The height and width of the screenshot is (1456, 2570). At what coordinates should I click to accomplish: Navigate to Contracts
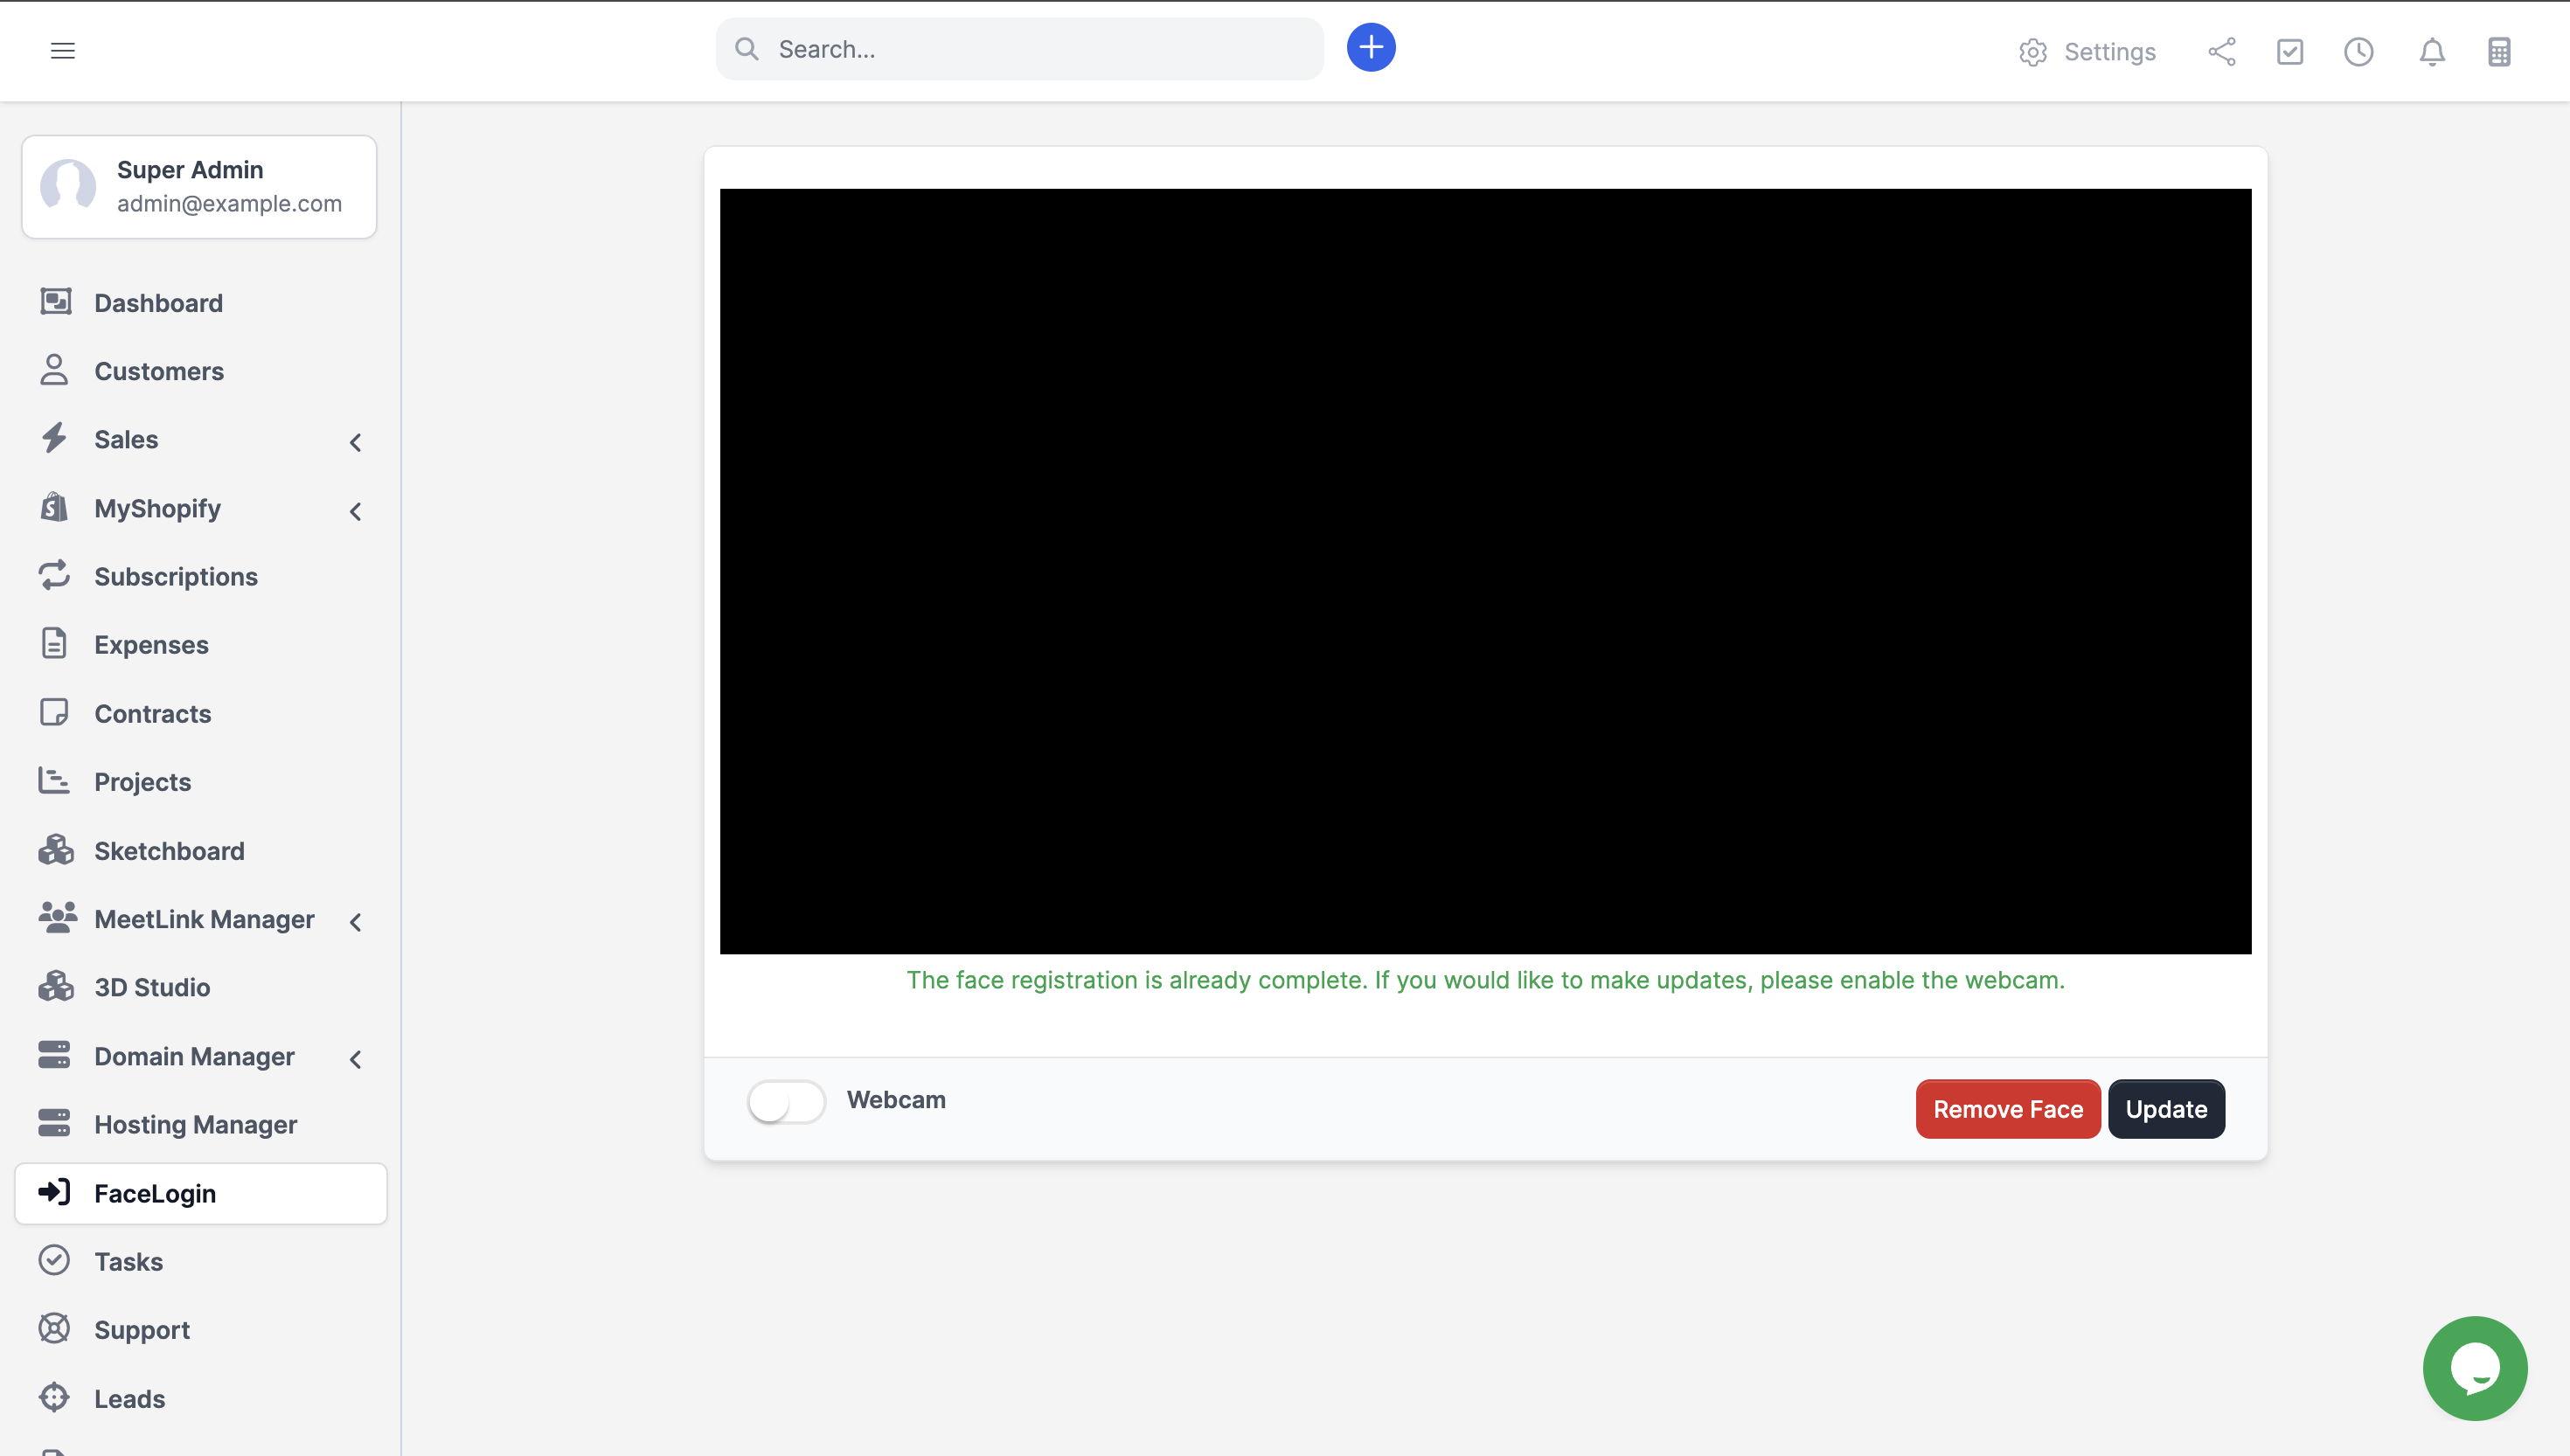[x=200, y=713]
